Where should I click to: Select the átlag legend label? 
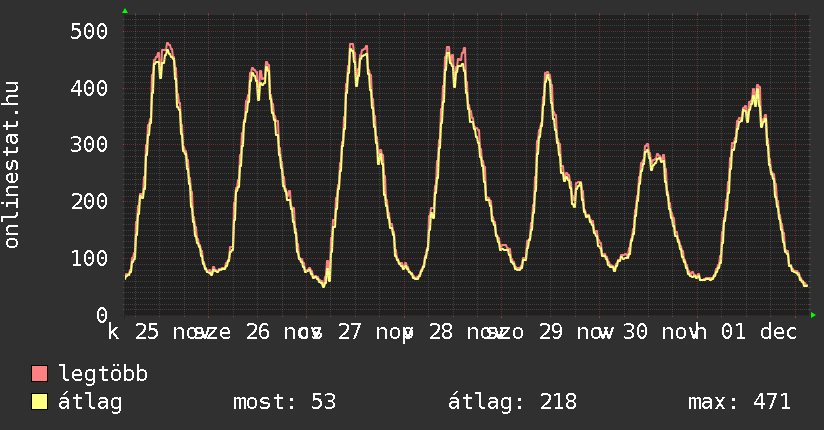click(90, 402)
